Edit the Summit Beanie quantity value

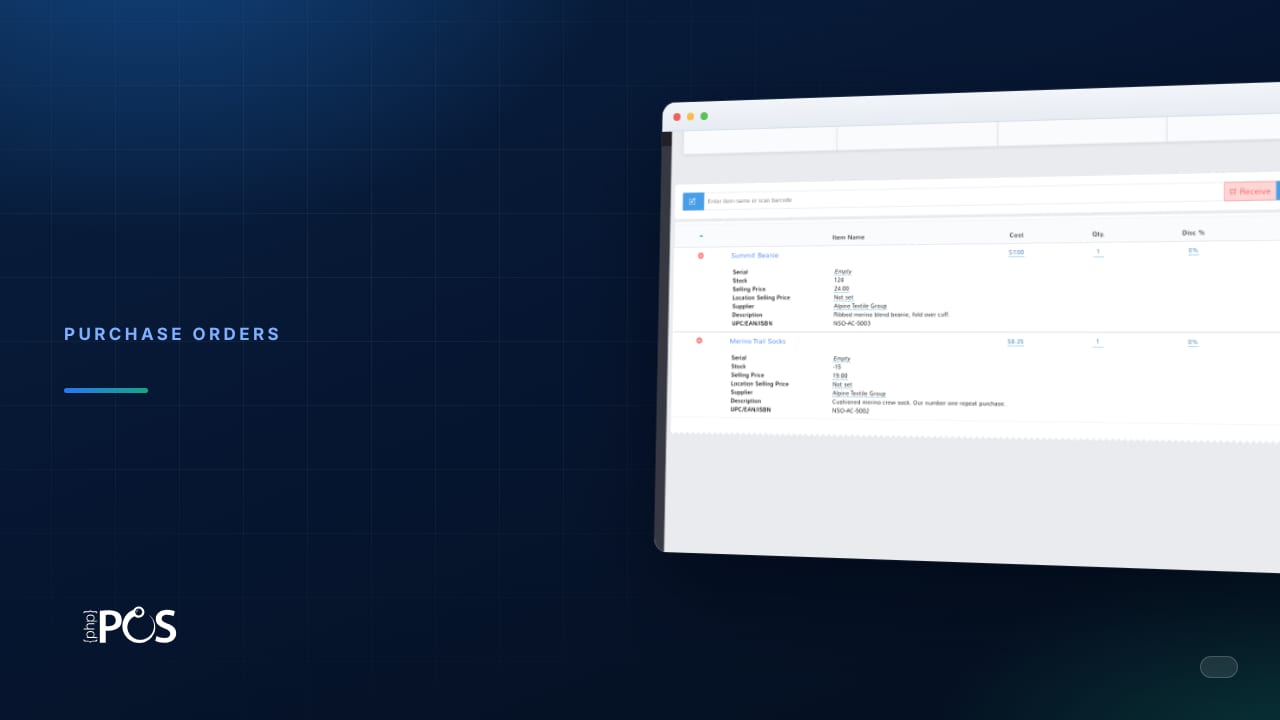pyautogui.click(x=1098, y=252)
